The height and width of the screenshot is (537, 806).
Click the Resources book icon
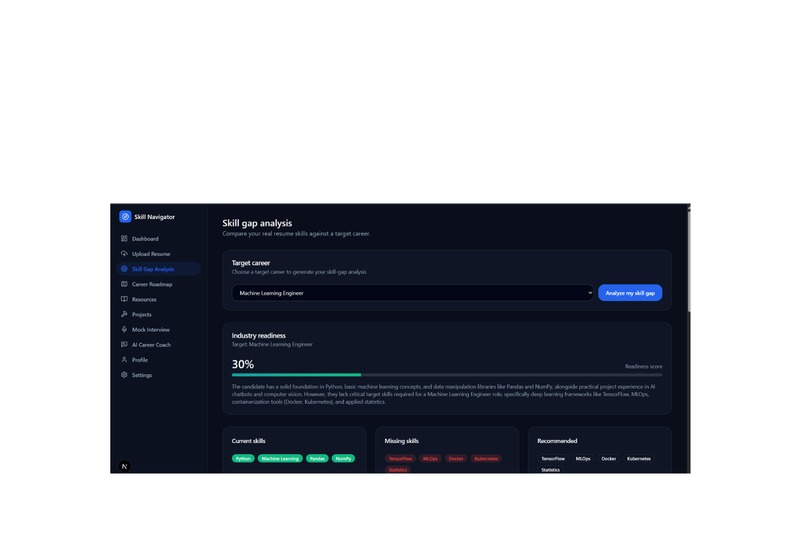point(124,299)
